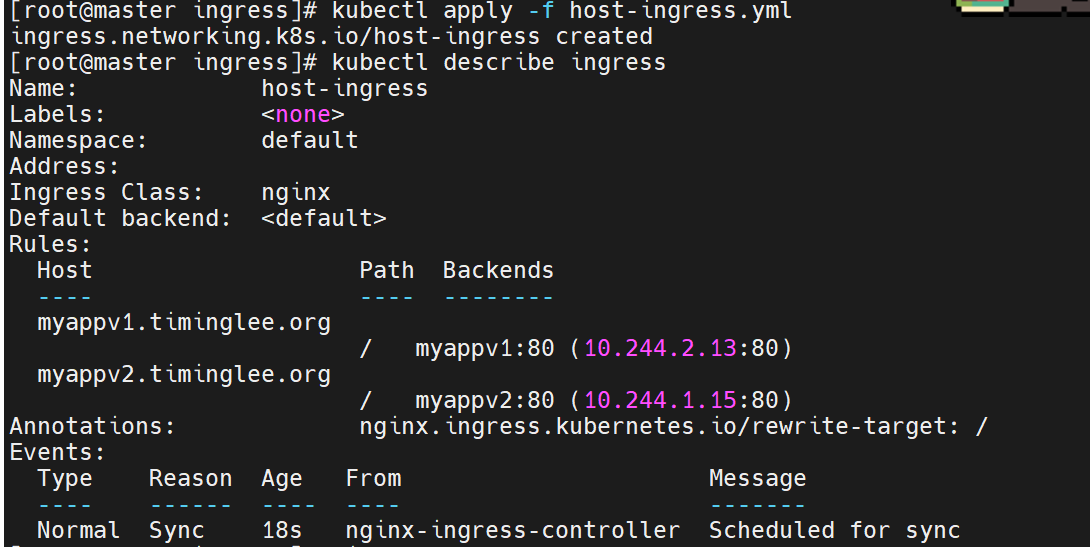Image resolution: width=1090 pixels, height=547 pixels.
Task: Click the 'Host' column header
Action: coord(64,270)
